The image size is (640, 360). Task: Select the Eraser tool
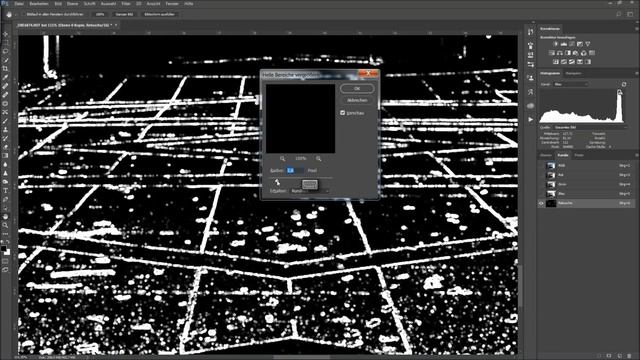point(5,147)
